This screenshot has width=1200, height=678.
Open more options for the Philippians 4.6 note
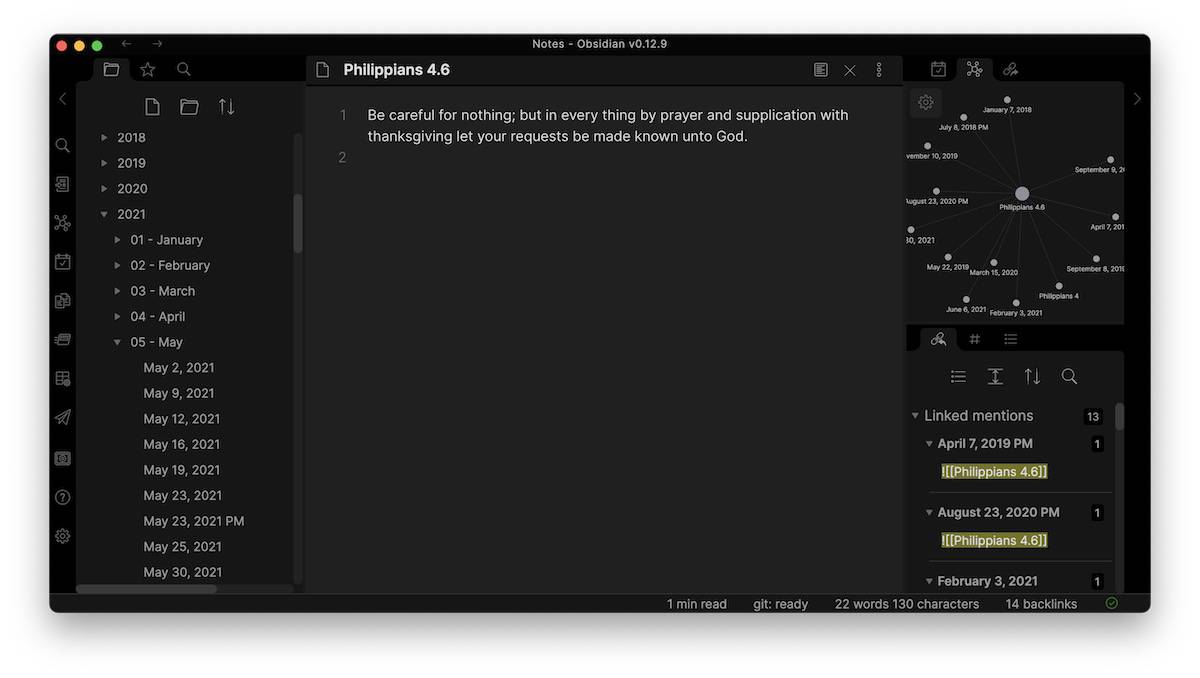(x=879, y=70)
